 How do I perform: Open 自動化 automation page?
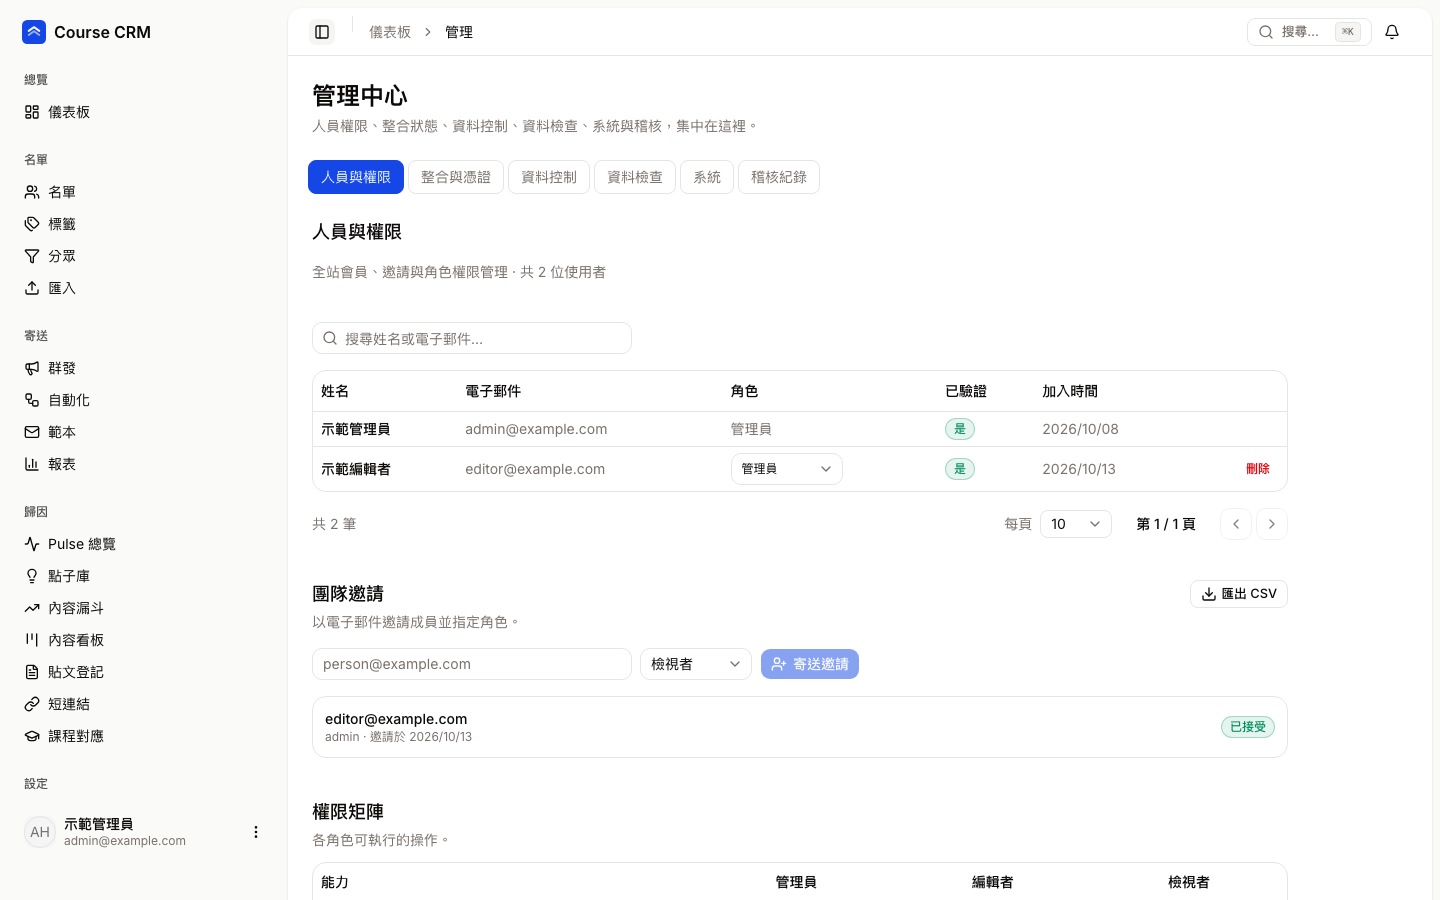(143, 400)
